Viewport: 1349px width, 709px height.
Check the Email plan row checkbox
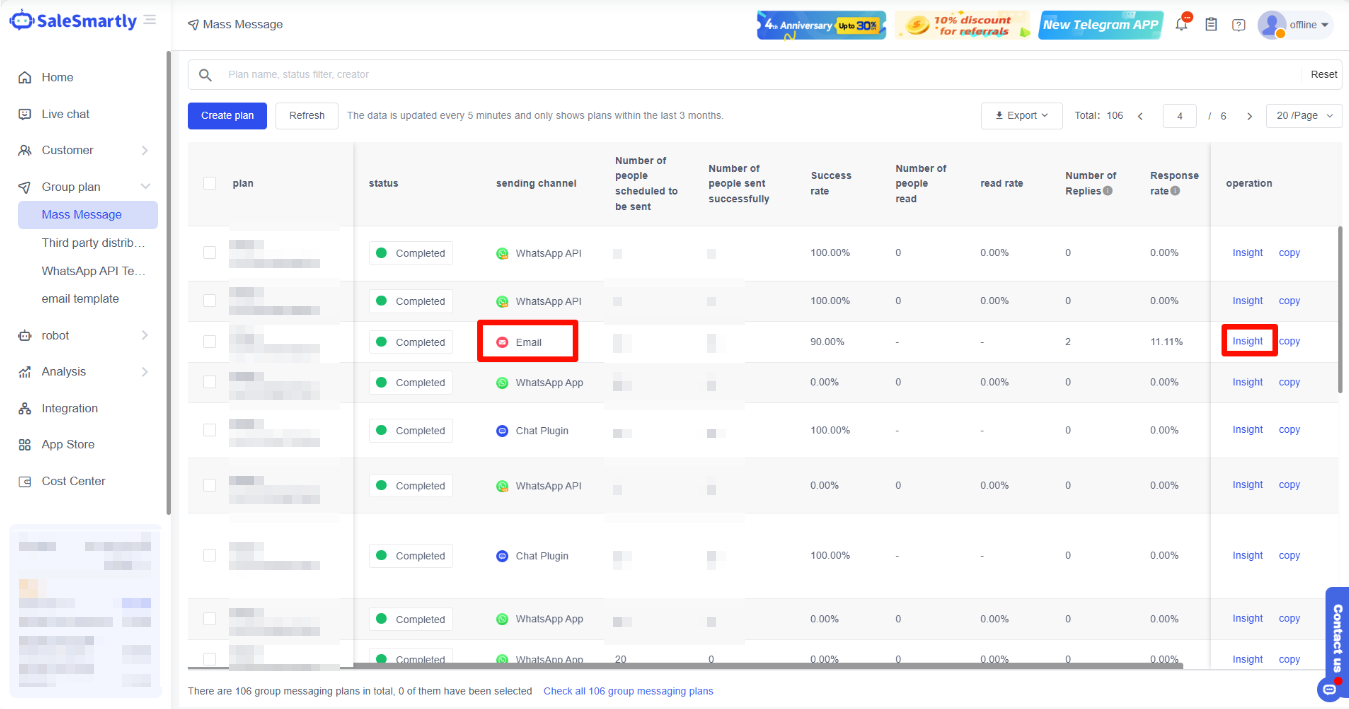tap(209, 342)
